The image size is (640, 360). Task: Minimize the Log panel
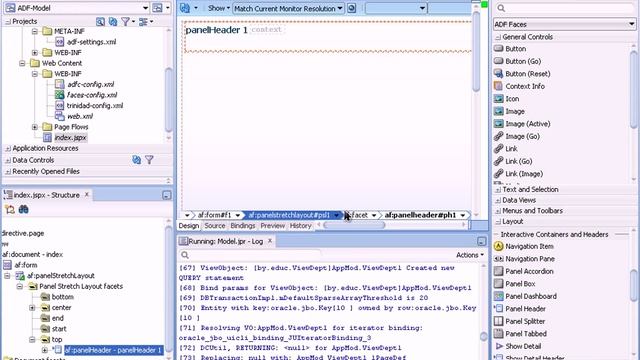pyautogui.click(x=482, y=242)
